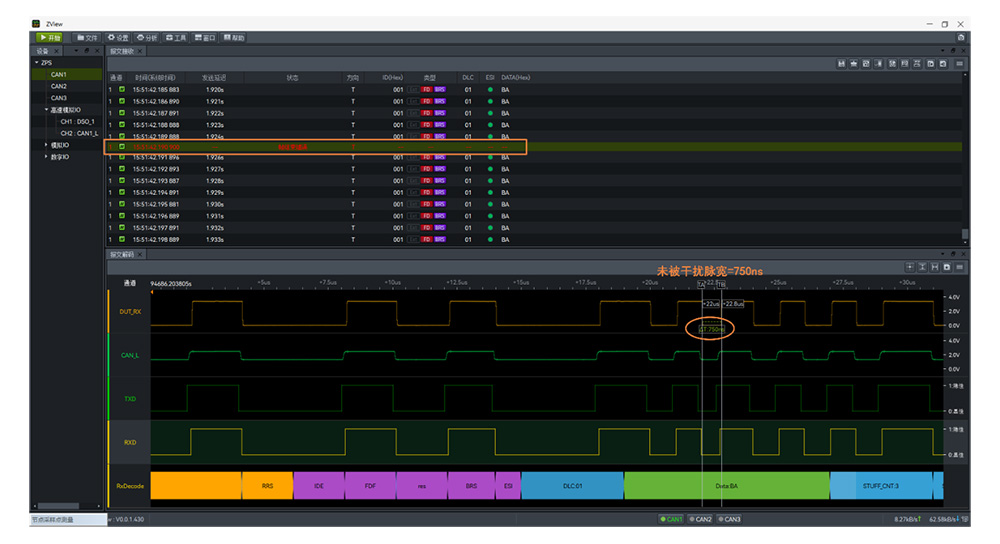
Task: Click the star/bookmark icon in message toolbar
Action: [853, 64]
